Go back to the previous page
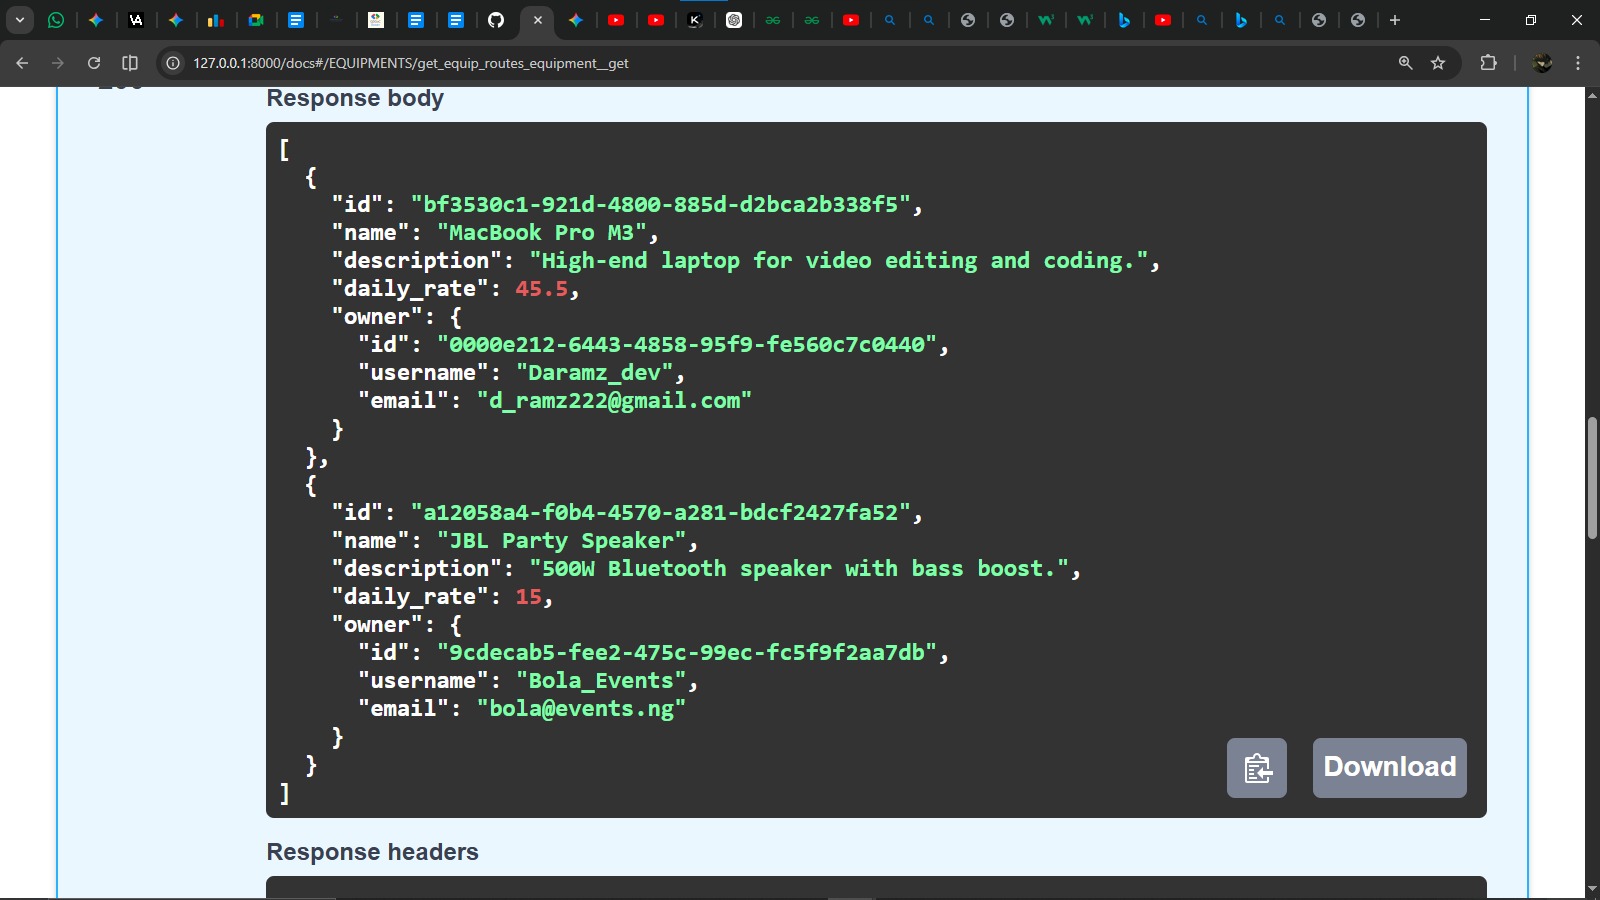 tap(22, 63)
